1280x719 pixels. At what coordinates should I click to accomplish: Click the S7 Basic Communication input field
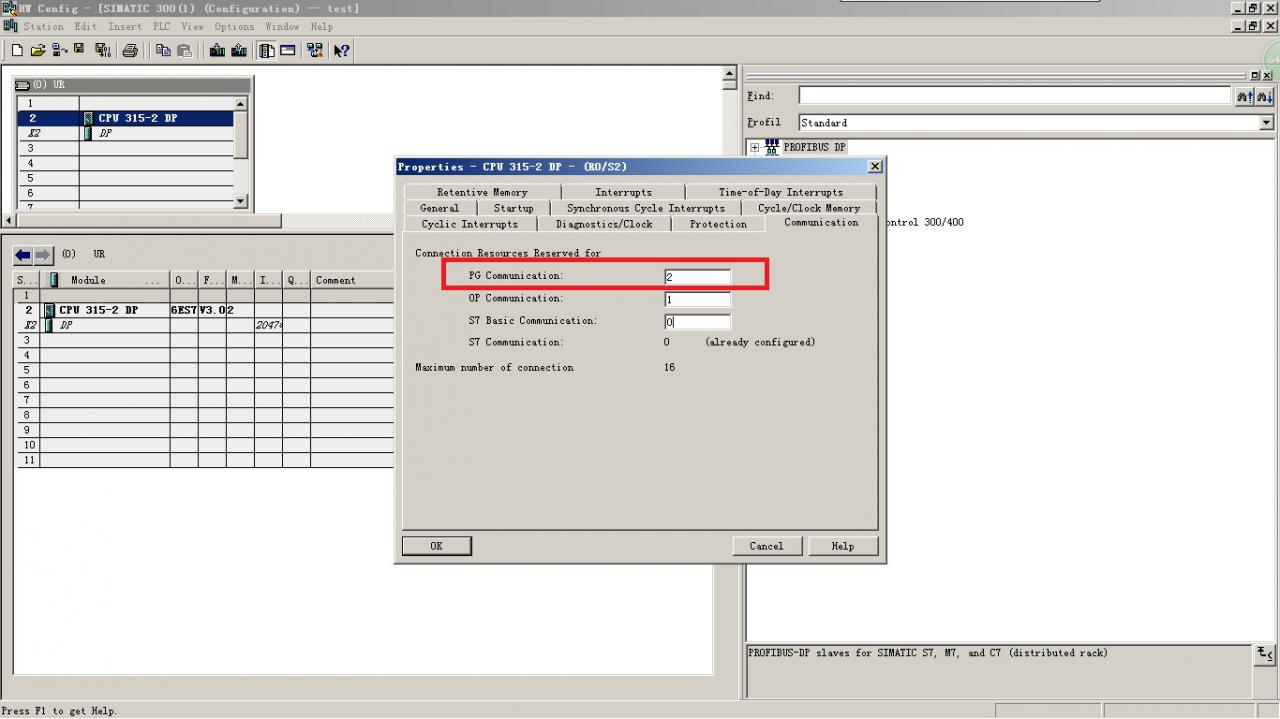697,321
